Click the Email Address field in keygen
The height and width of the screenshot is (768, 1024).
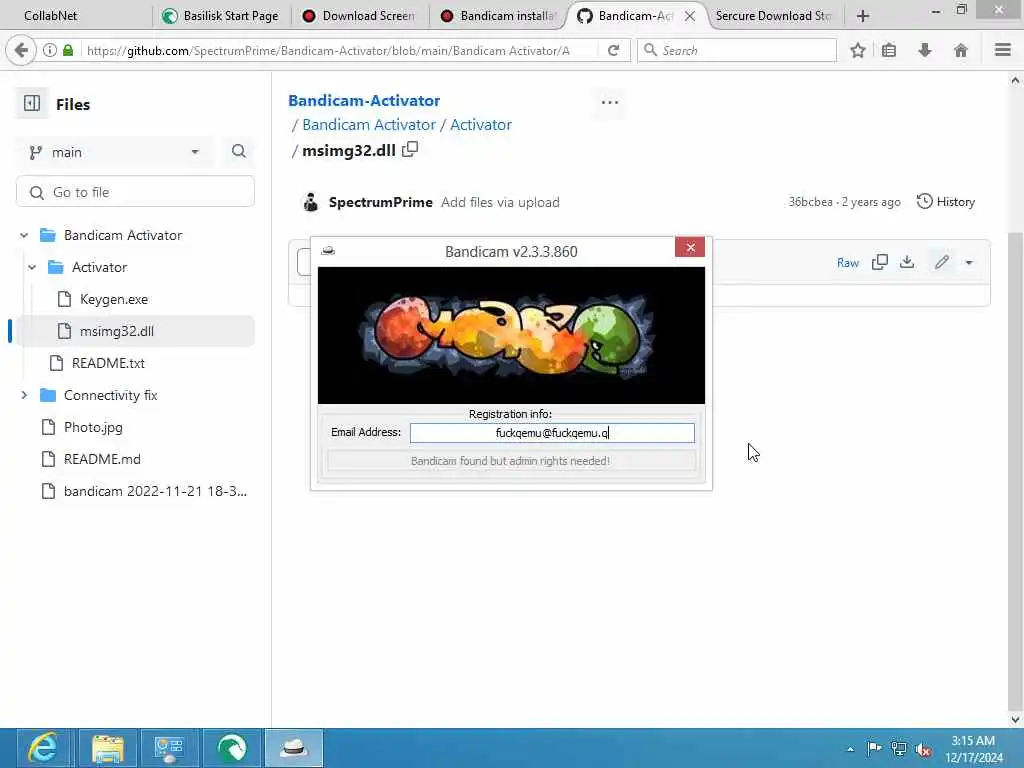click(x=552, y=433)
